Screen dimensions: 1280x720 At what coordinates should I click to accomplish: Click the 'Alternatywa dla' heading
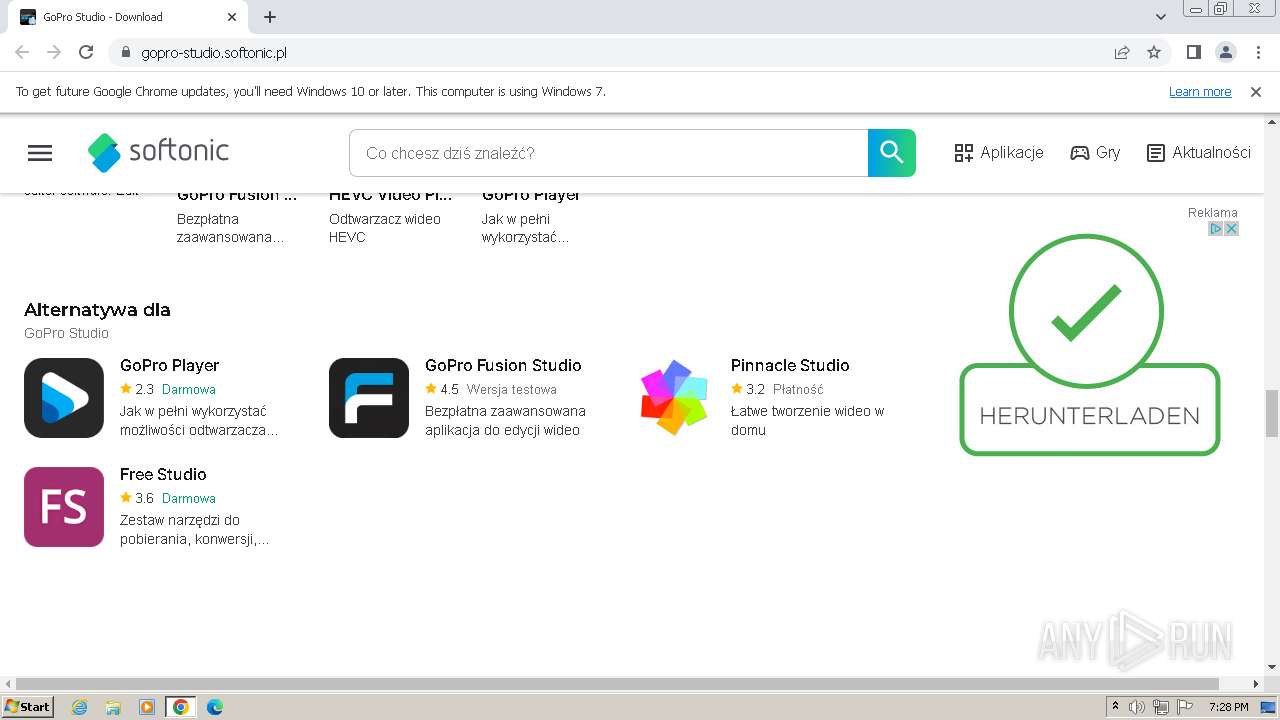97,310
